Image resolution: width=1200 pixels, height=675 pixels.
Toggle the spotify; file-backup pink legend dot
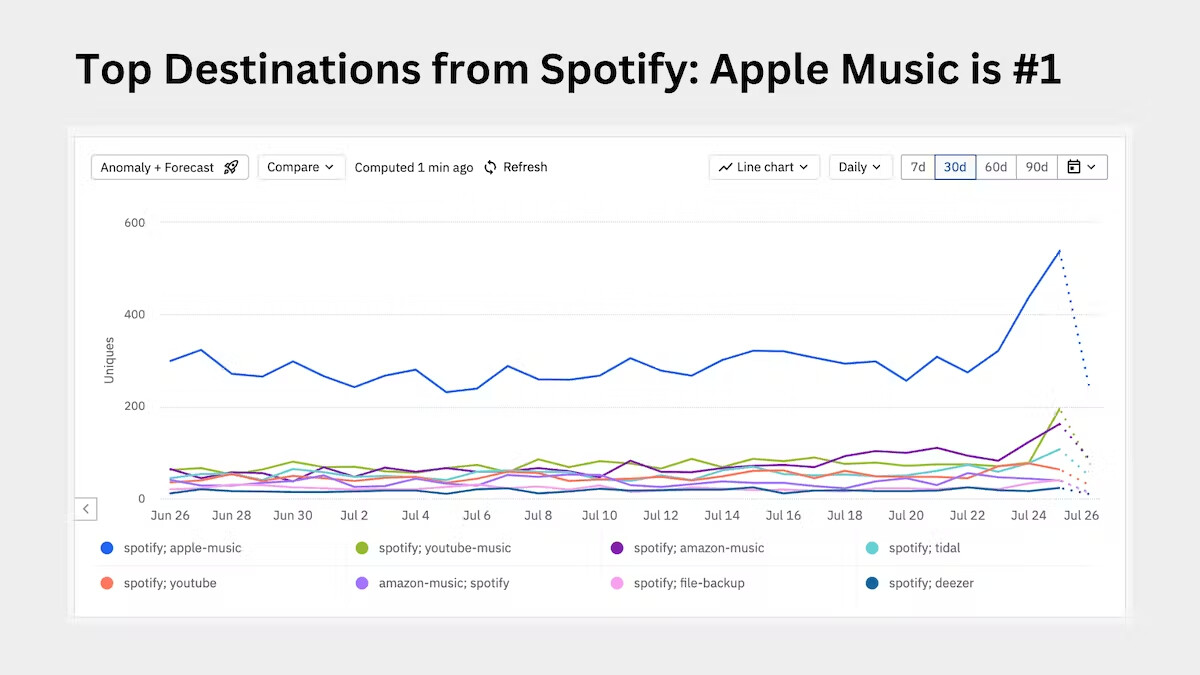click(x=617, y=583)
